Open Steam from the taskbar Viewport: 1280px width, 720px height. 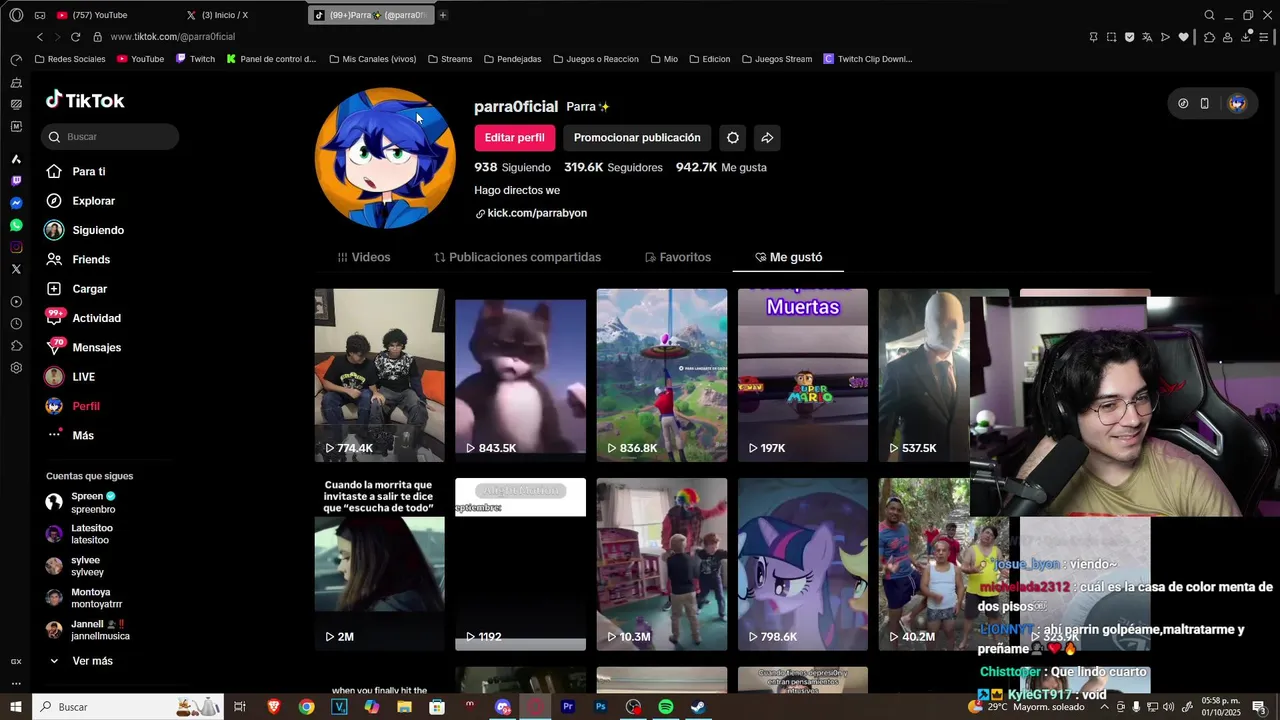pyautogui.click(x=698, y=707)
